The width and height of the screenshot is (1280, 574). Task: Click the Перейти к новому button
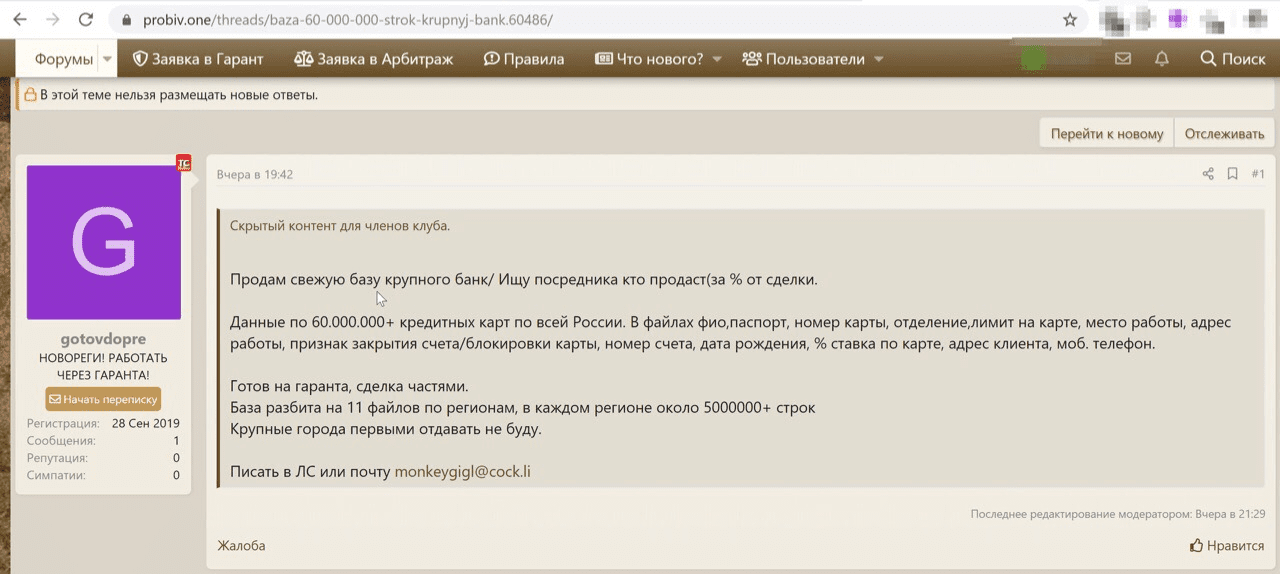1106,134
